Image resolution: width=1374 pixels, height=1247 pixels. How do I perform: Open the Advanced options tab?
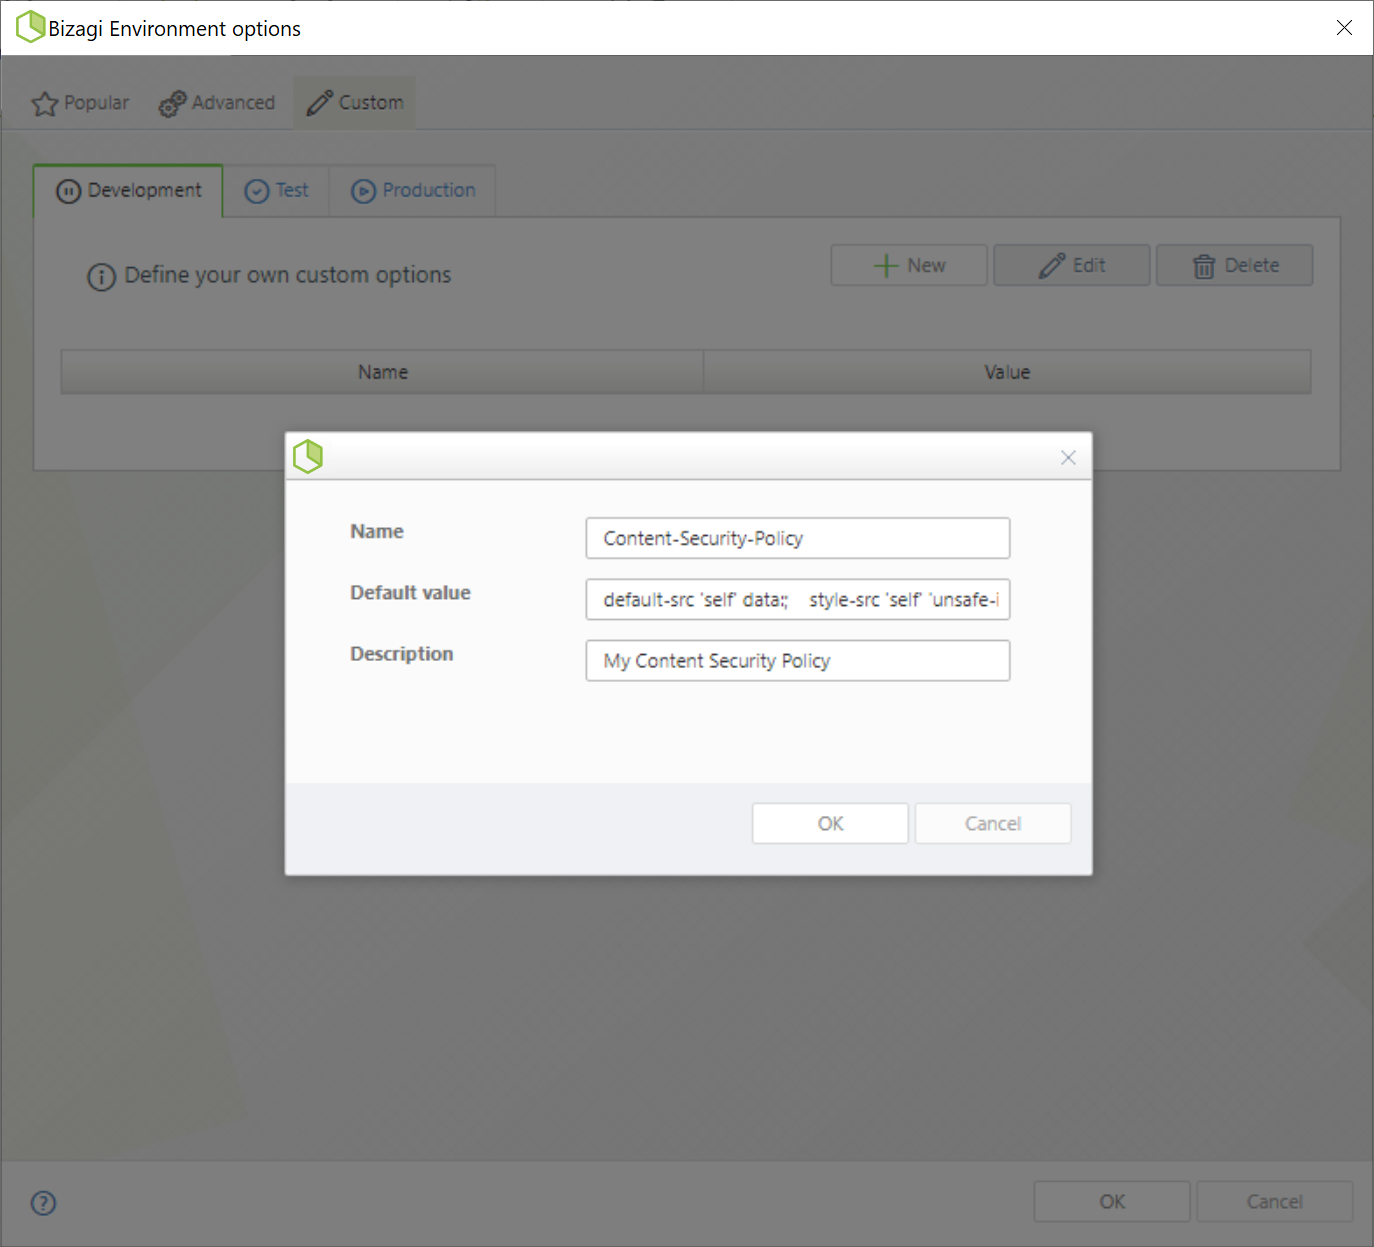pos(217,103)
